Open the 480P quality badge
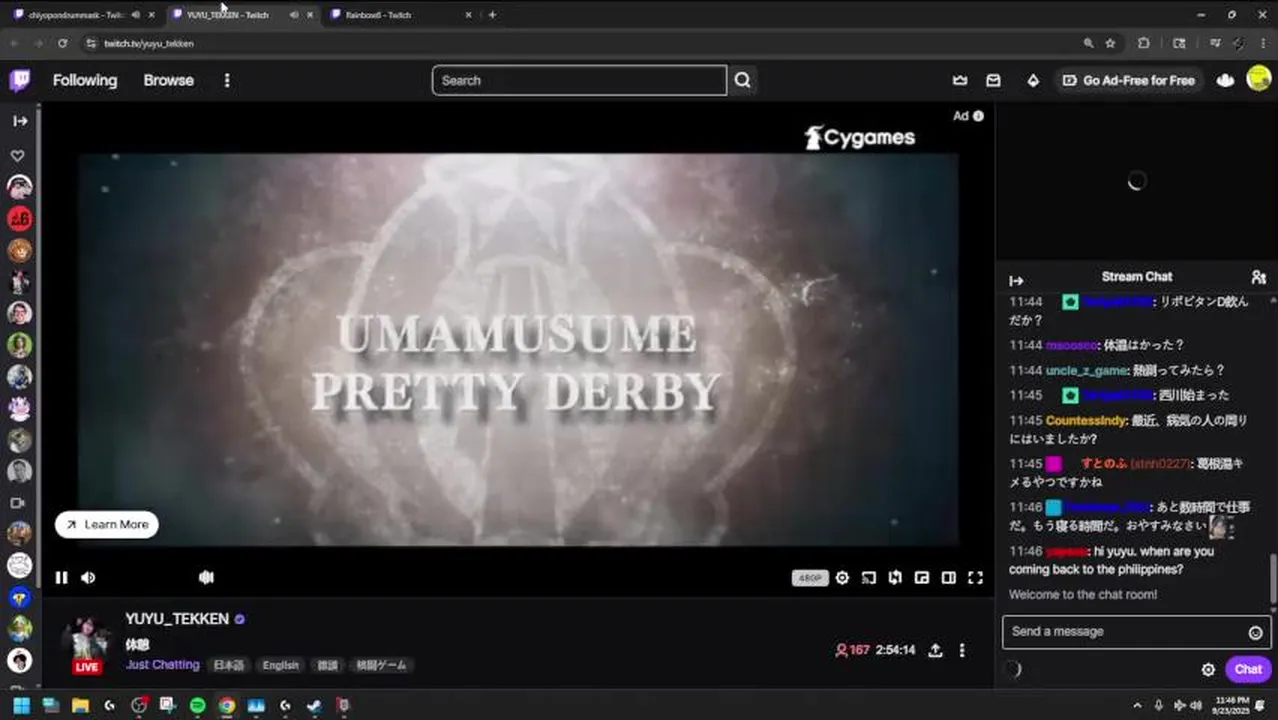 [810, 578]
